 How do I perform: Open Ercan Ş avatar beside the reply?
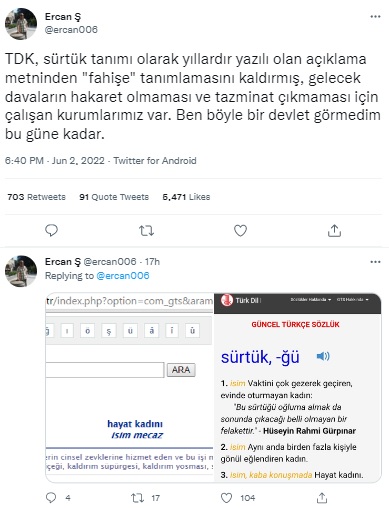tap(21, 271)
